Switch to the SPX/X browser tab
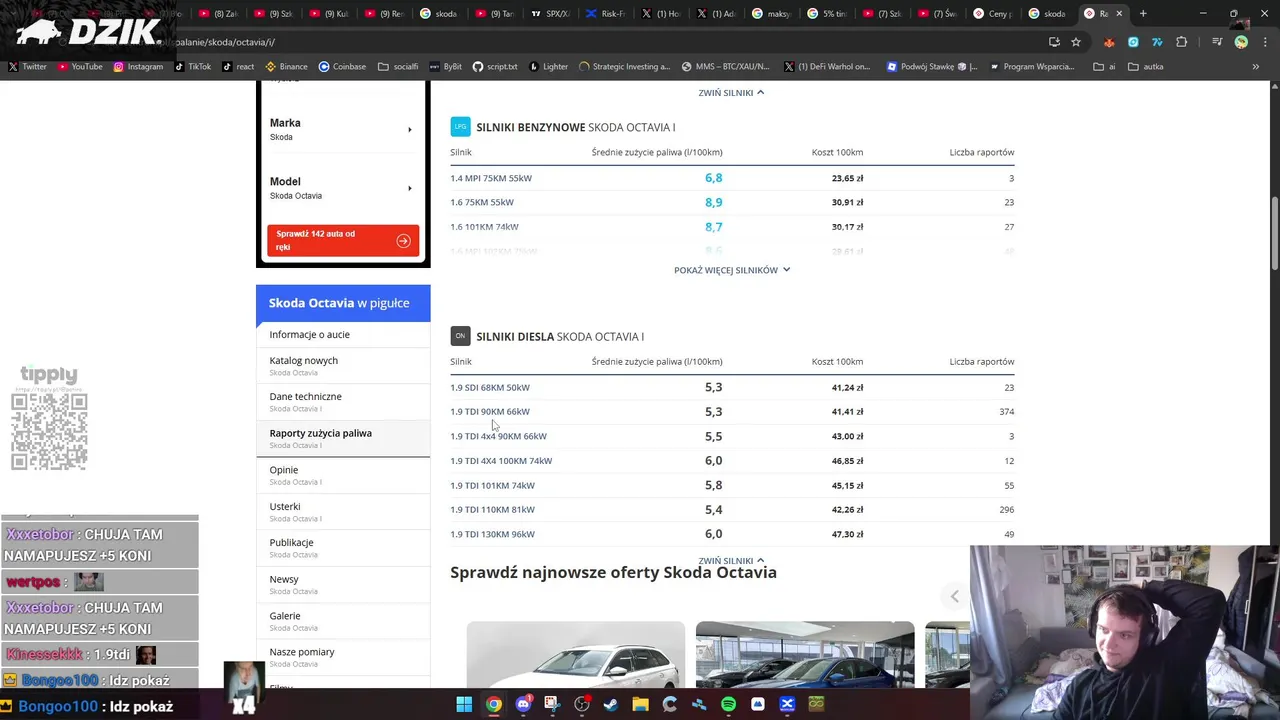The height and width of the screenshot is (720, 1280). pyautogui.click(x=550, y=14)
